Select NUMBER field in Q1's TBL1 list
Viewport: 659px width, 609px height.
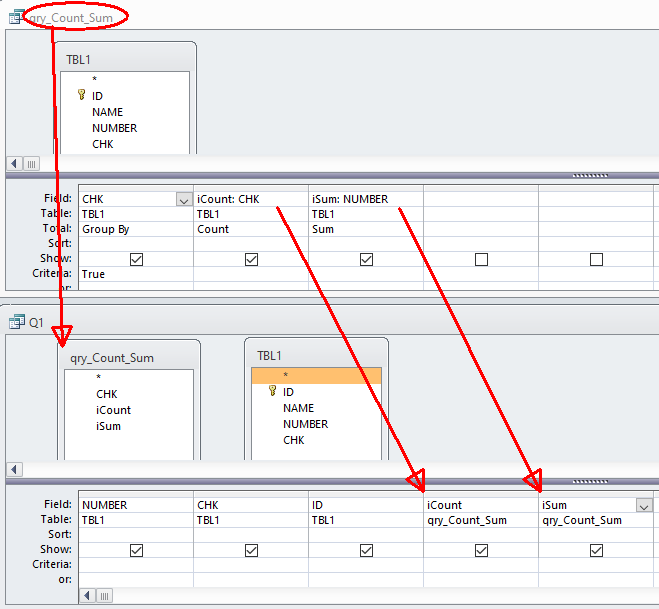click(316, 424)
